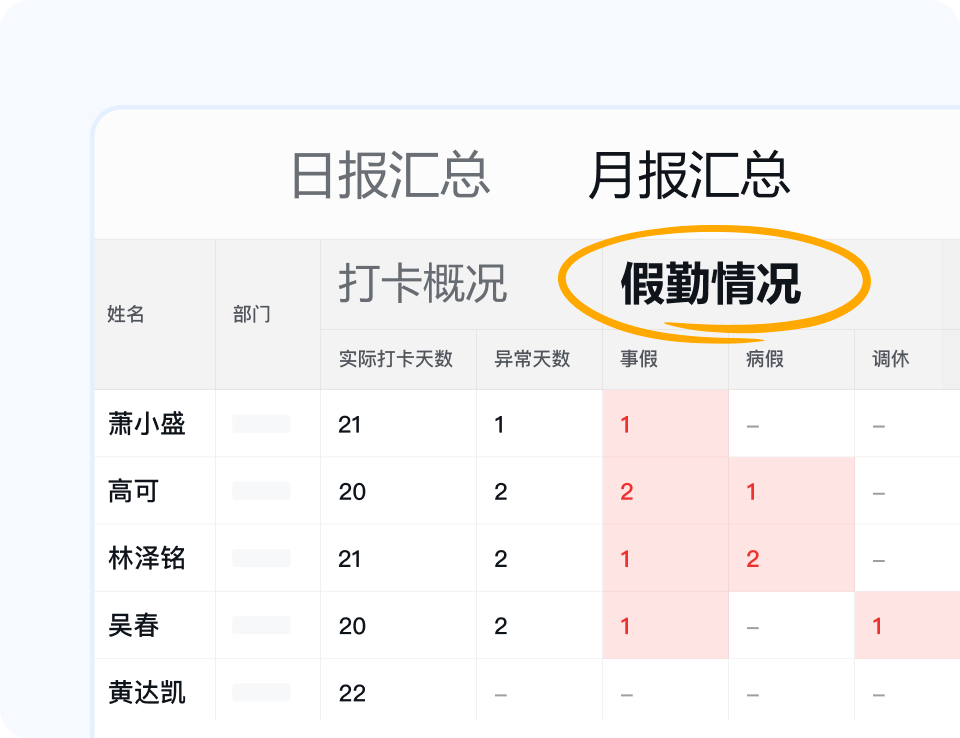This screenshot has height=738, width=960.
Task: Click 高可's highlighted 事假 value of 2
Action: pos(624,490)
